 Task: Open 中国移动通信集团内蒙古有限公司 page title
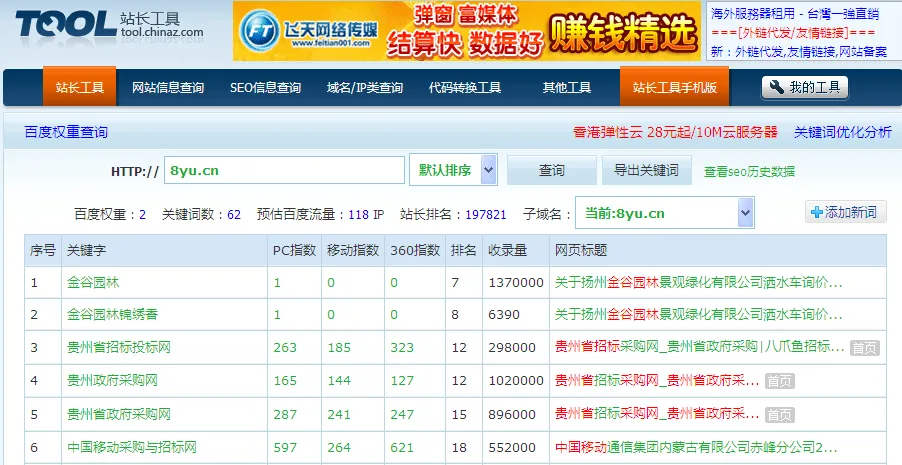(696, 447)
